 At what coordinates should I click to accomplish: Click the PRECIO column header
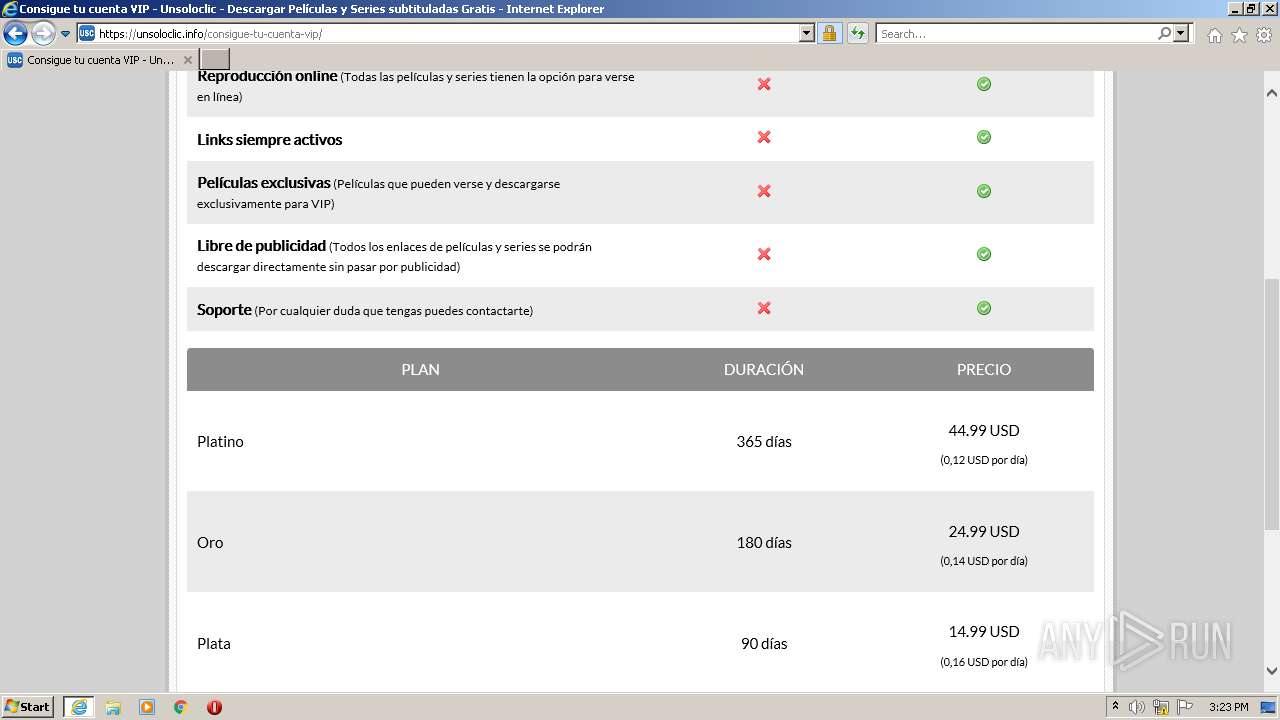[x=984, y=369]
